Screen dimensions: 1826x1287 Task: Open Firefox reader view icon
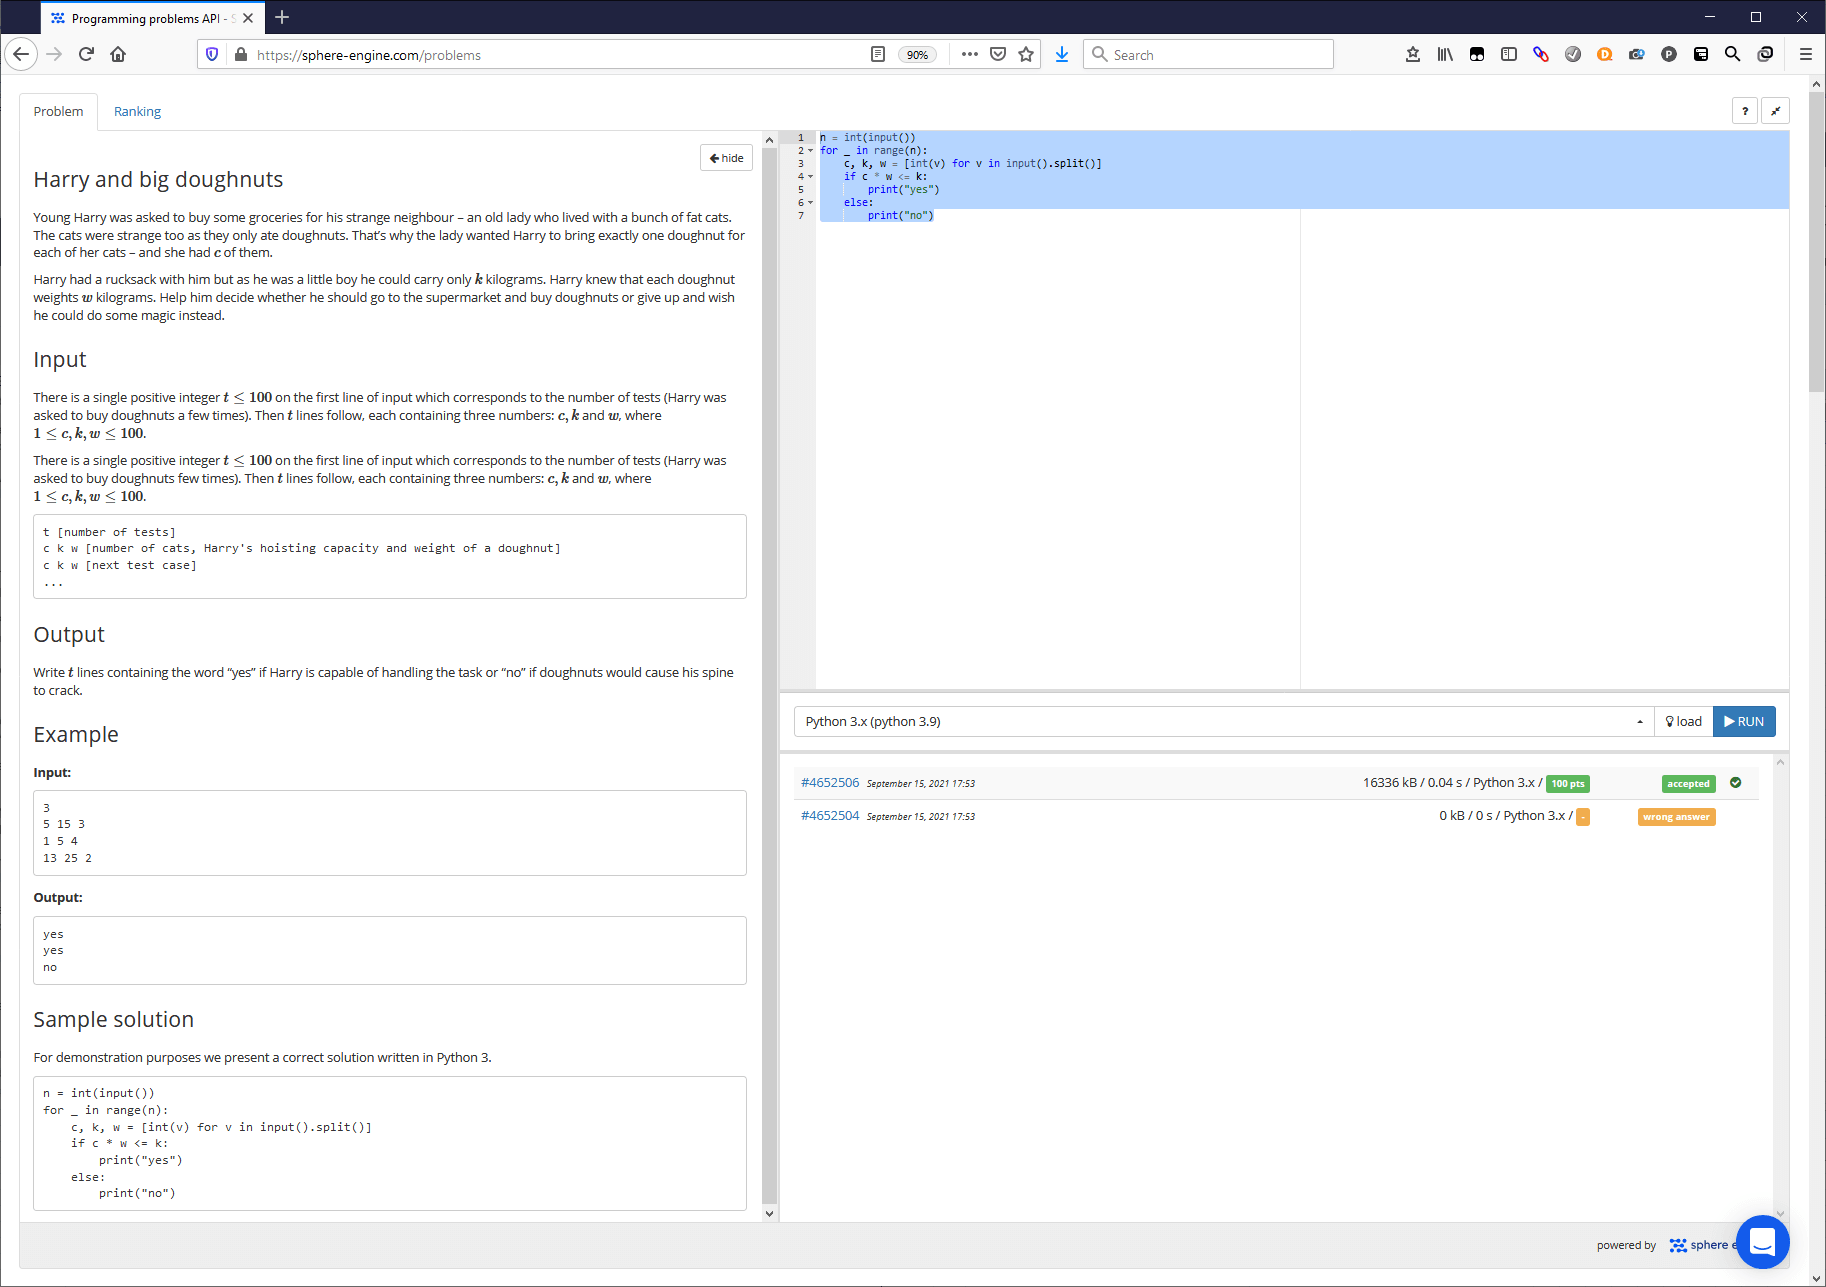click(878, 54)
